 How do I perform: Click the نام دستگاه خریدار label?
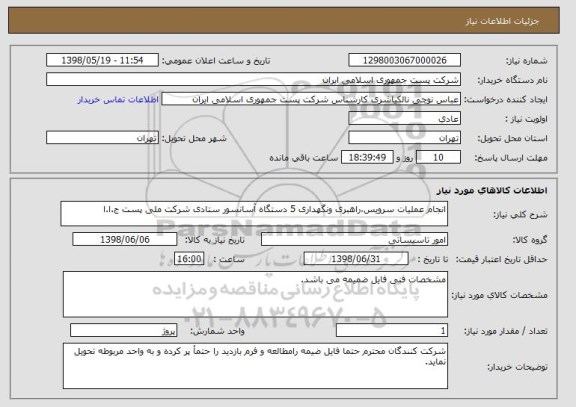(512, 80)
